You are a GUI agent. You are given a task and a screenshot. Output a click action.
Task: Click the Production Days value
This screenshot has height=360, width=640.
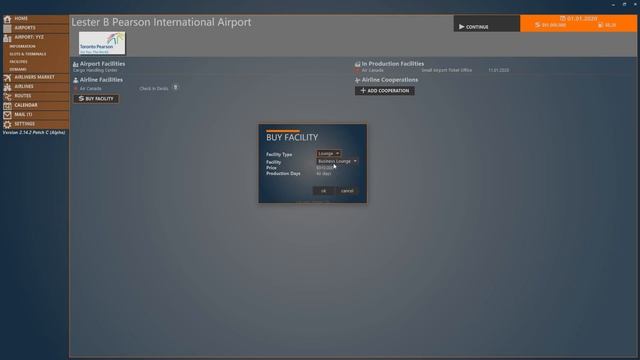click(x=324, y=174)
